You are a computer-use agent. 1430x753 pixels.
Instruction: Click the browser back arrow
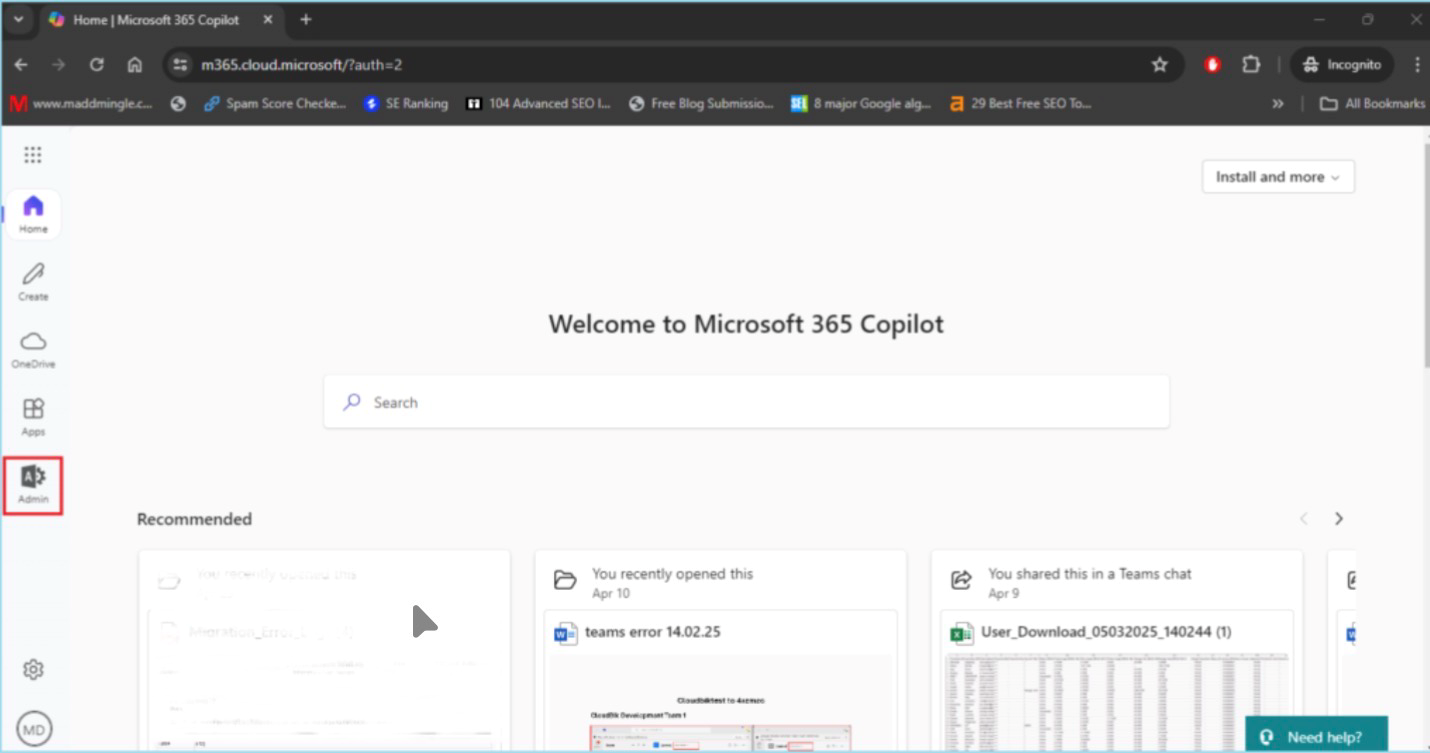(x=21, y=64)
